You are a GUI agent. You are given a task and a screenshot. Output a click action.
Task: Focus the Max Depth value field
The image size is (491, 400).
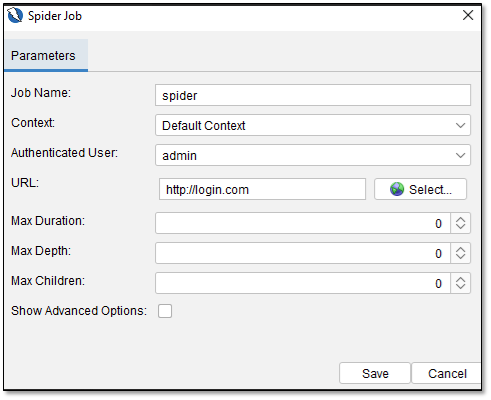(303, 253)
